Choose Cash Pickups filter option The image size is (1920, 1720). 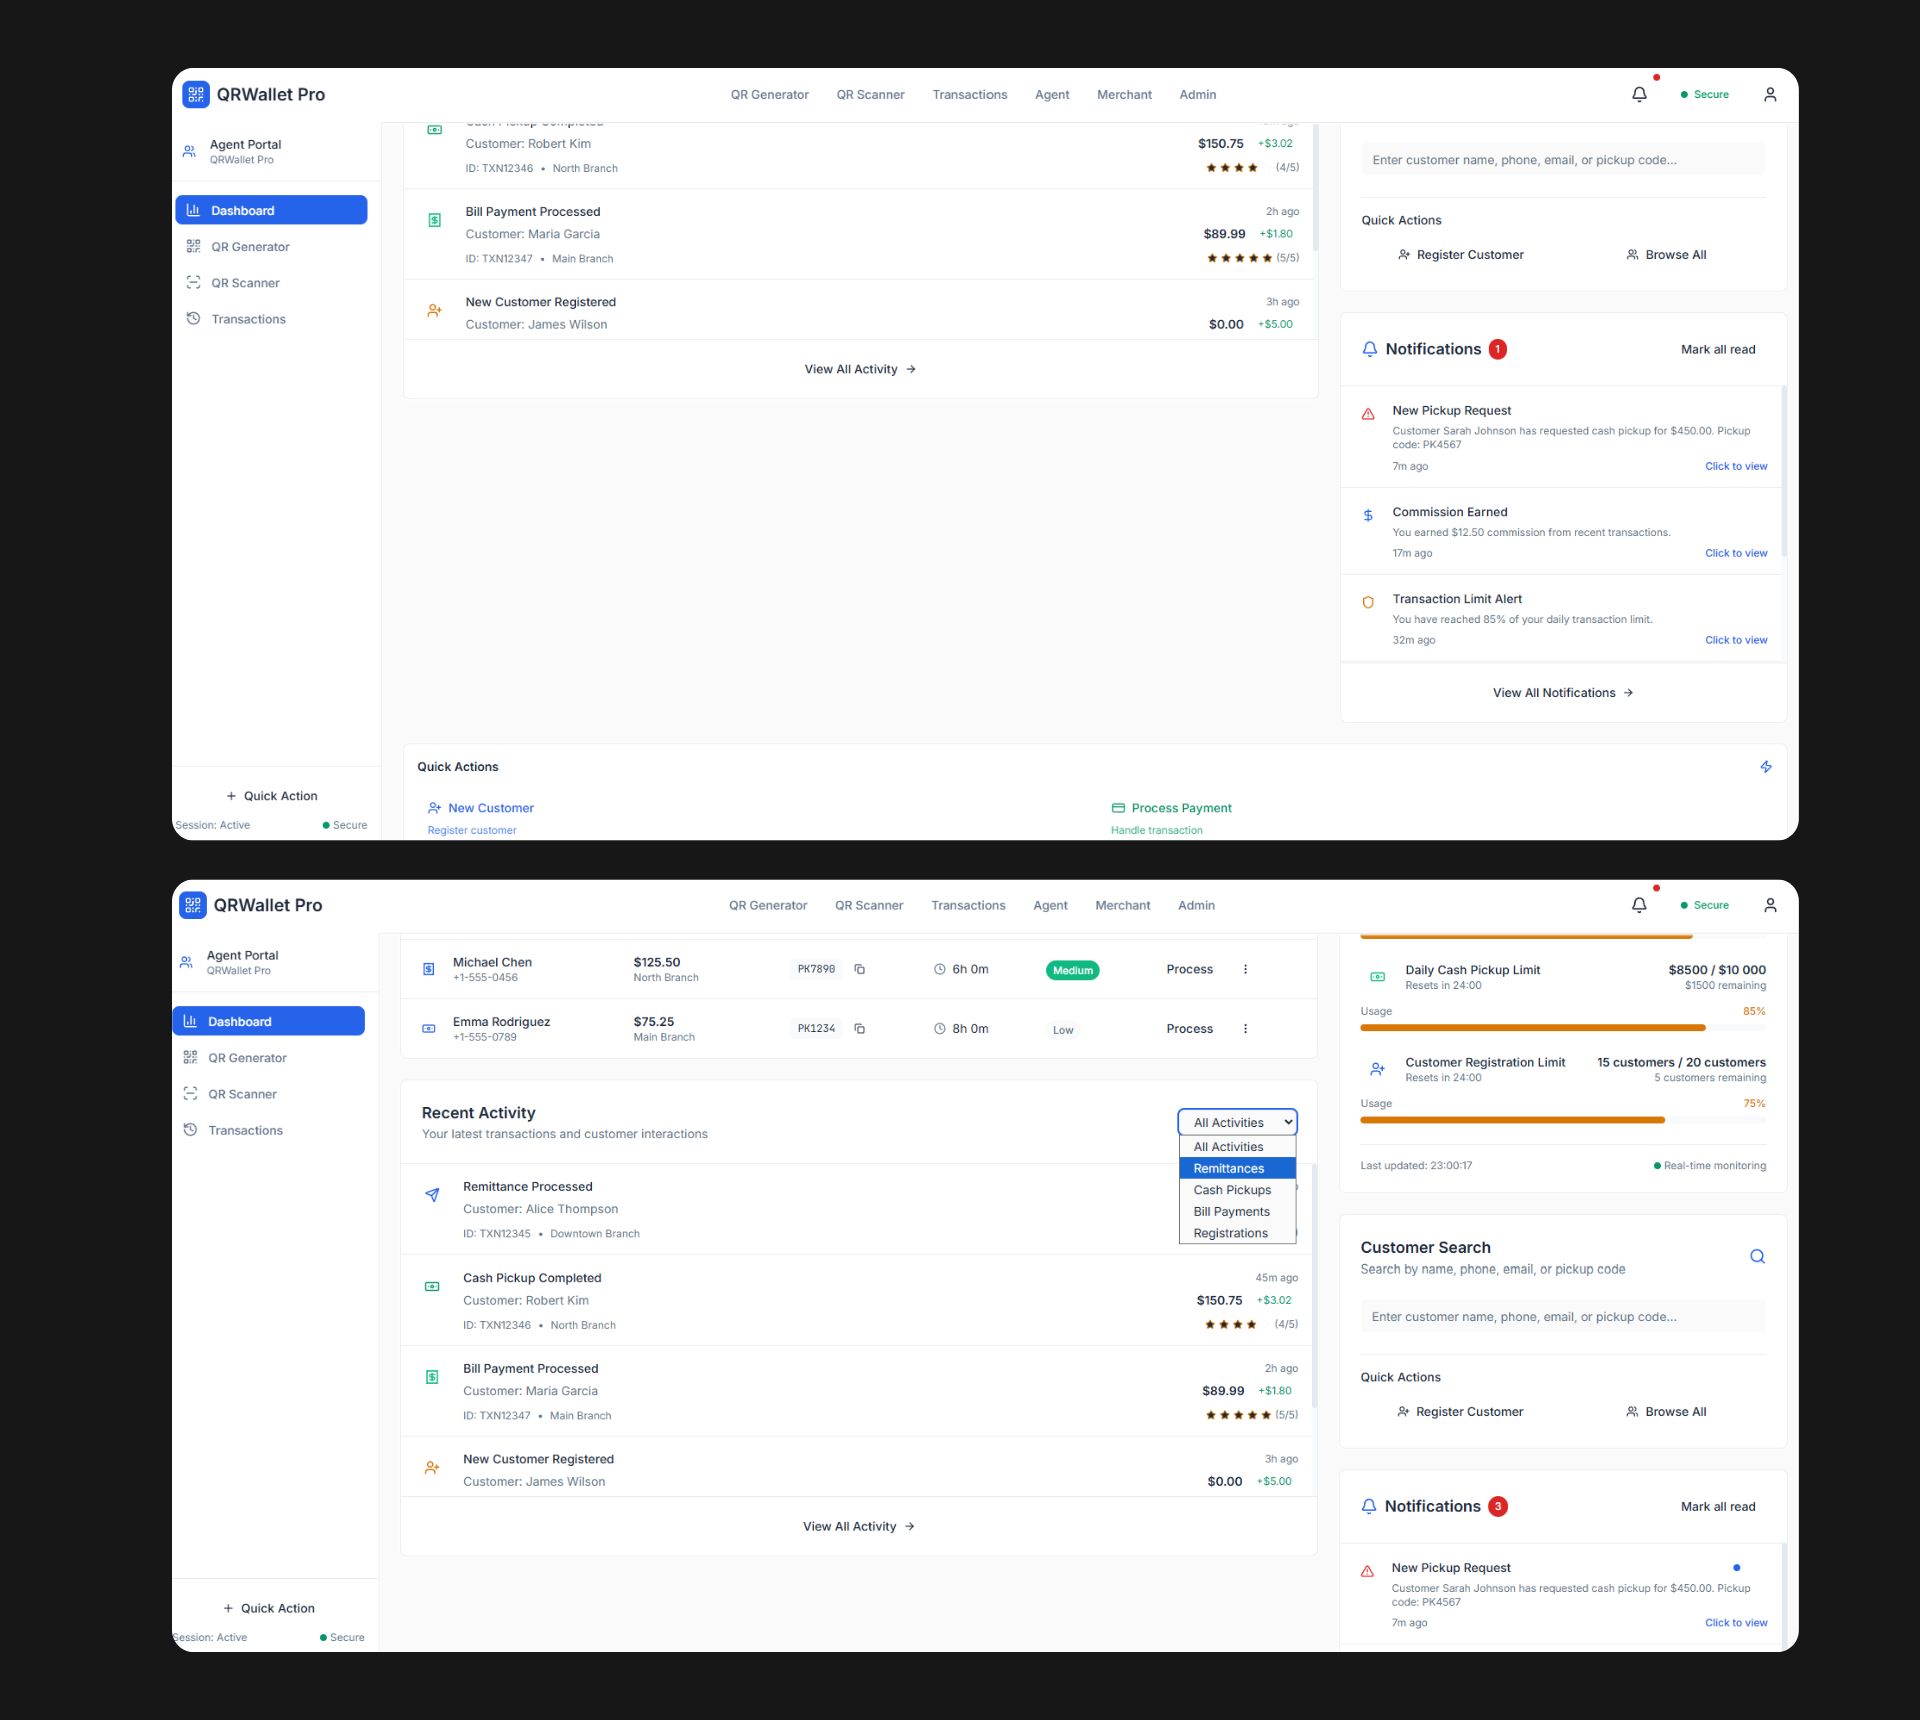[x=1232, y=1190]
